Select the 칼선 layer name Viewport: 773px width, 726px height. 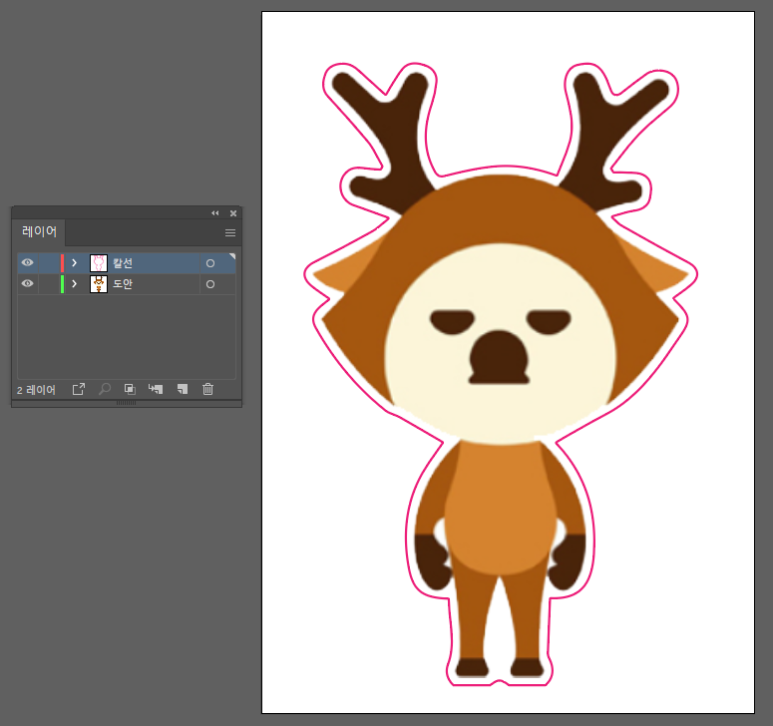[x=123, y=263]
